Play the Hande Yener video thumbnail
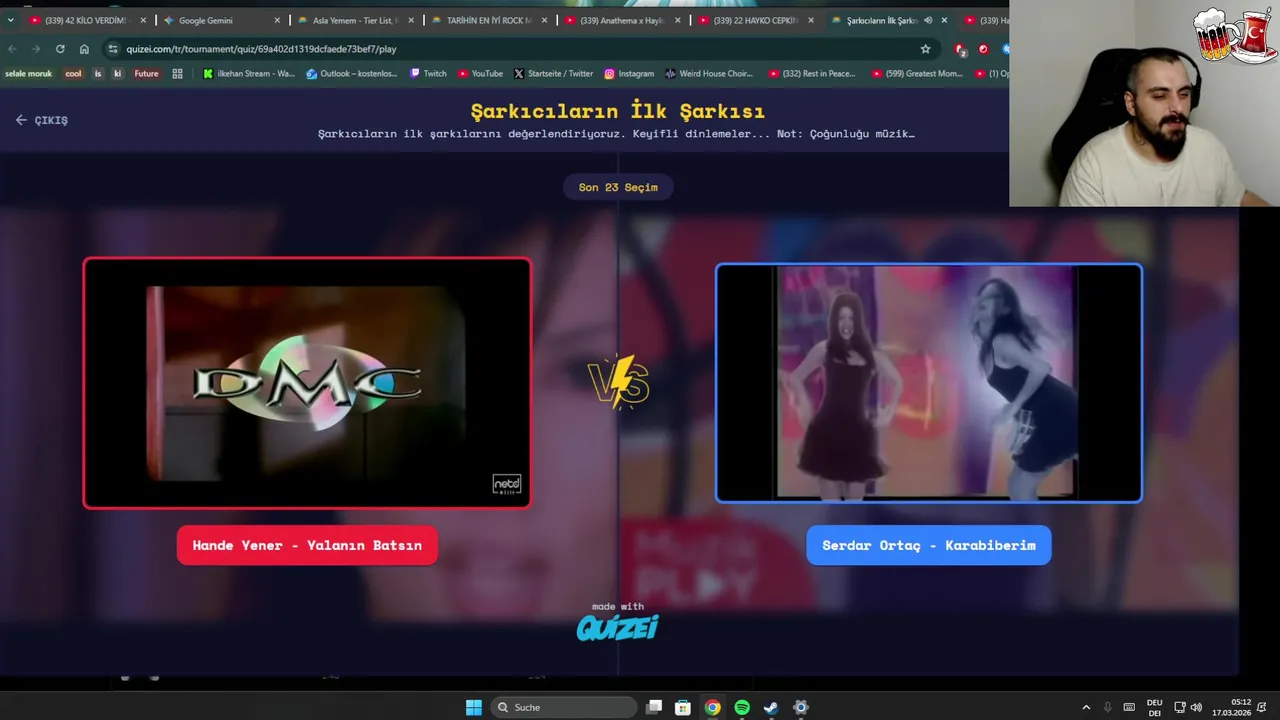This screenshot has width=1280, height=720. (x=307, y=383)
